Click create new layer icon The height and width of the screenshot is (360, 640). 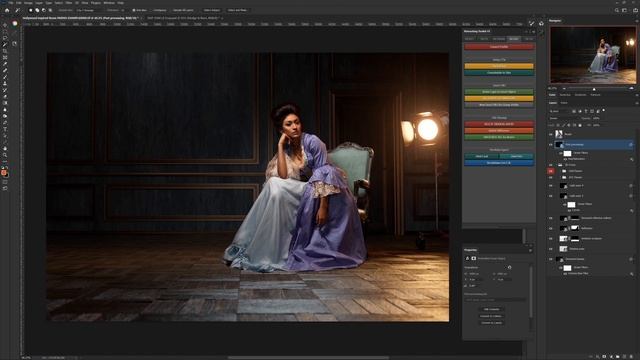coord(625,357)
